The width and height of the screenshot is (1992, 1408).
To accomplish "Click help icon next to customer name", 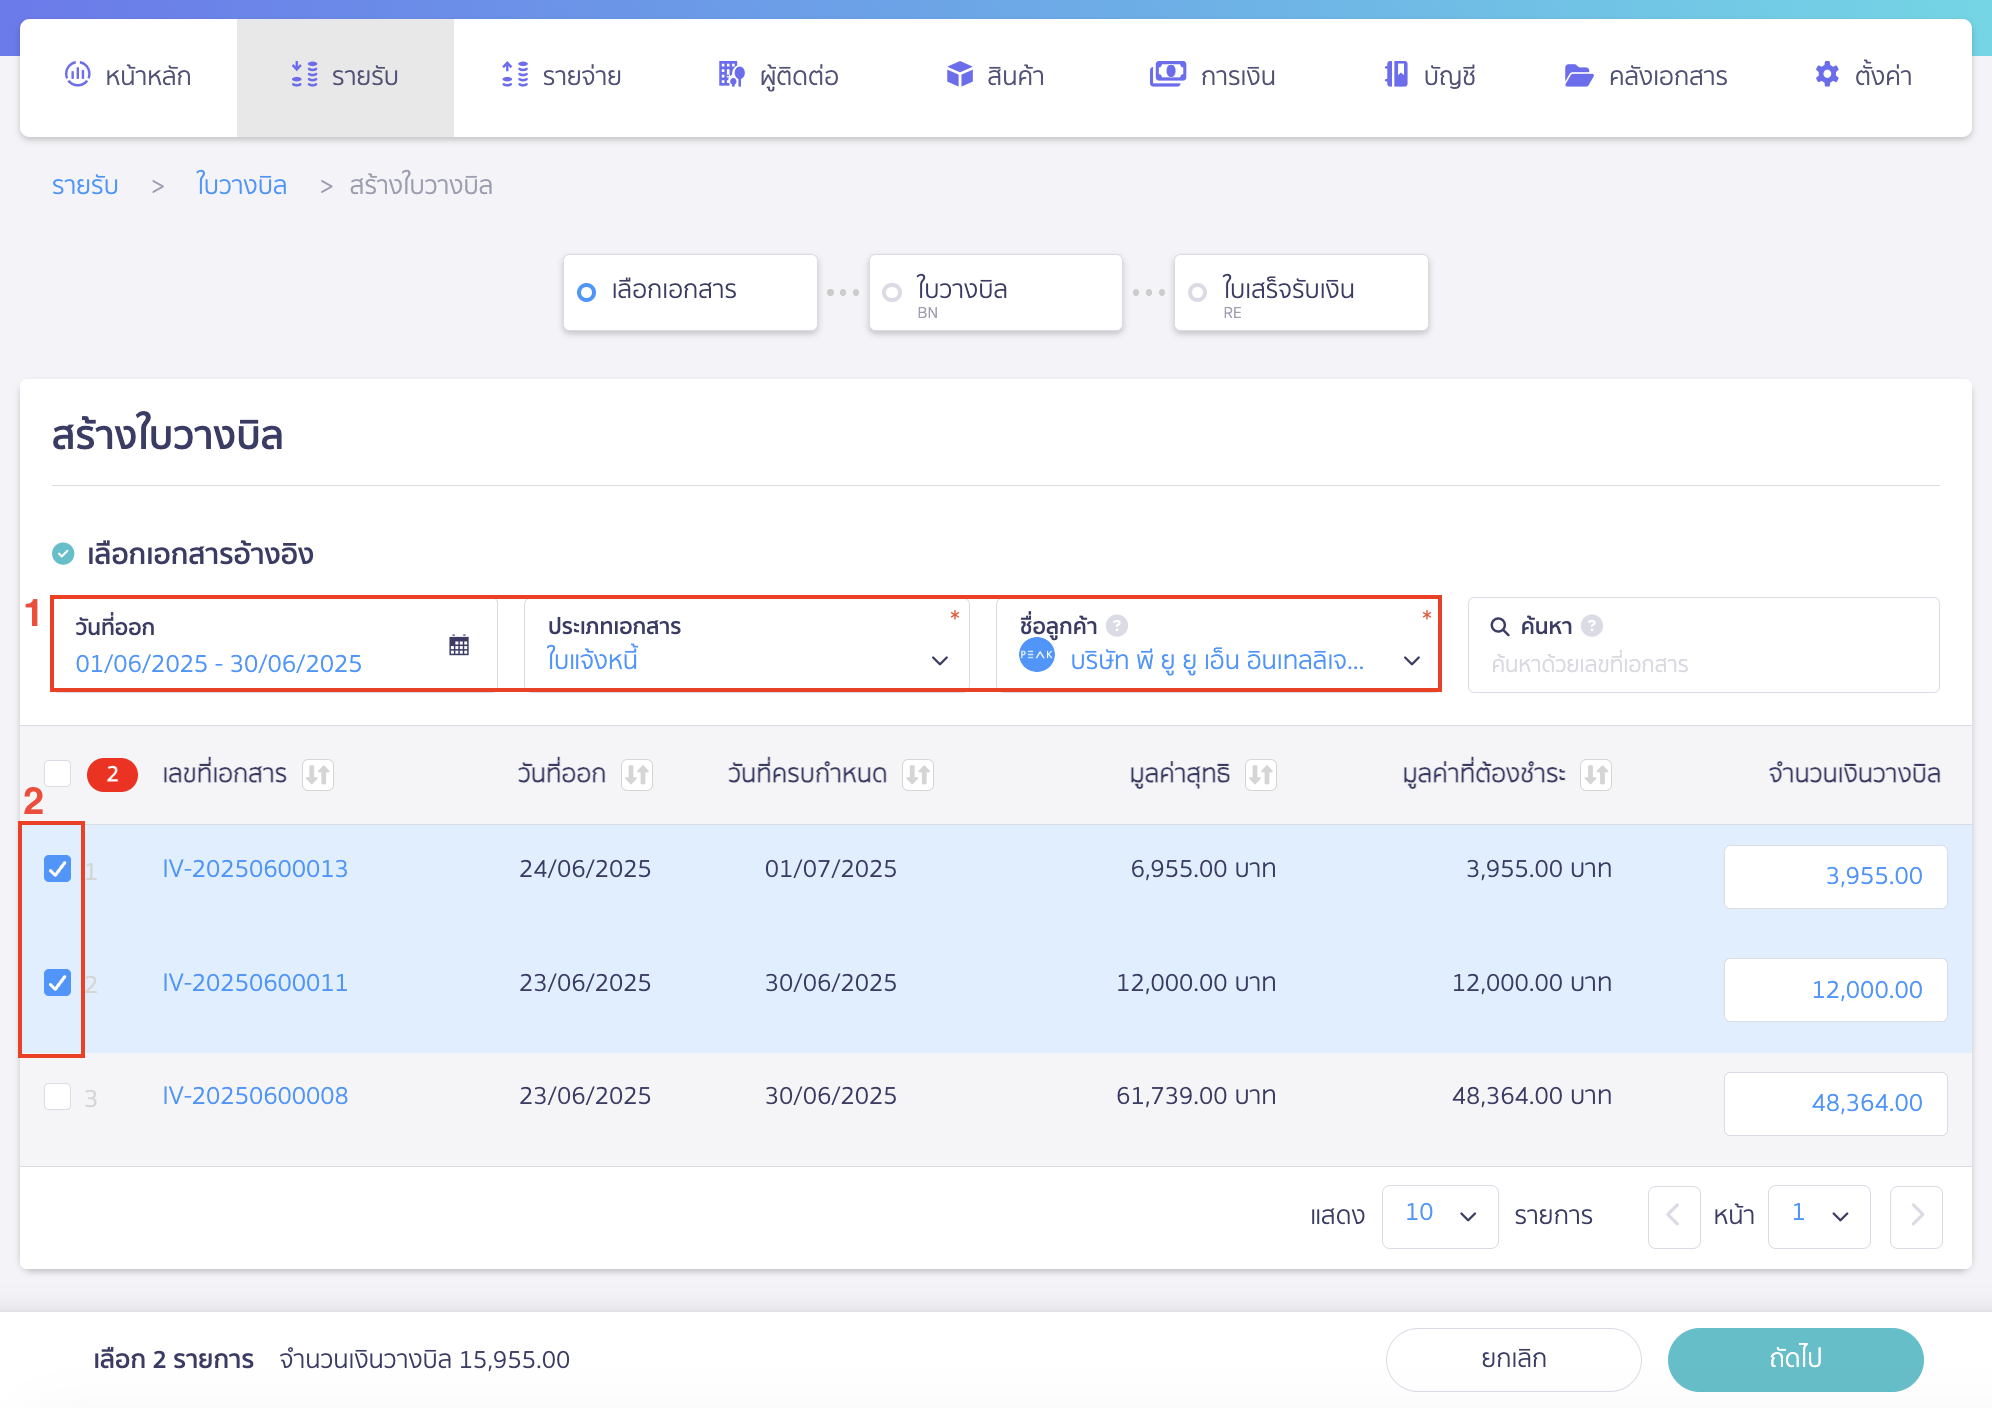I will tap(1117, 626).
